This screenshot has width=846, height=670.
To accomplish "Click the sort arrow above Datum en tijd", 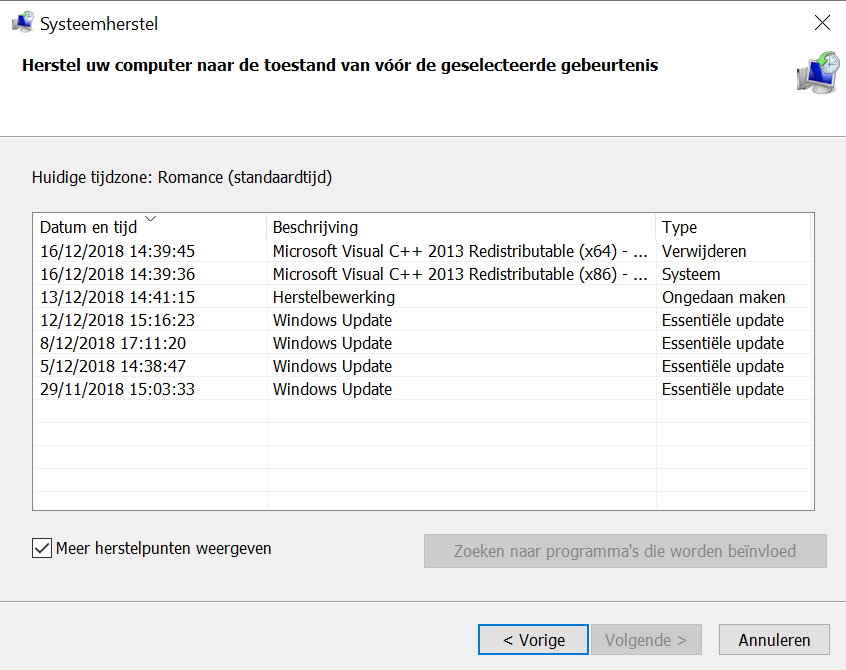I will 151,218.
